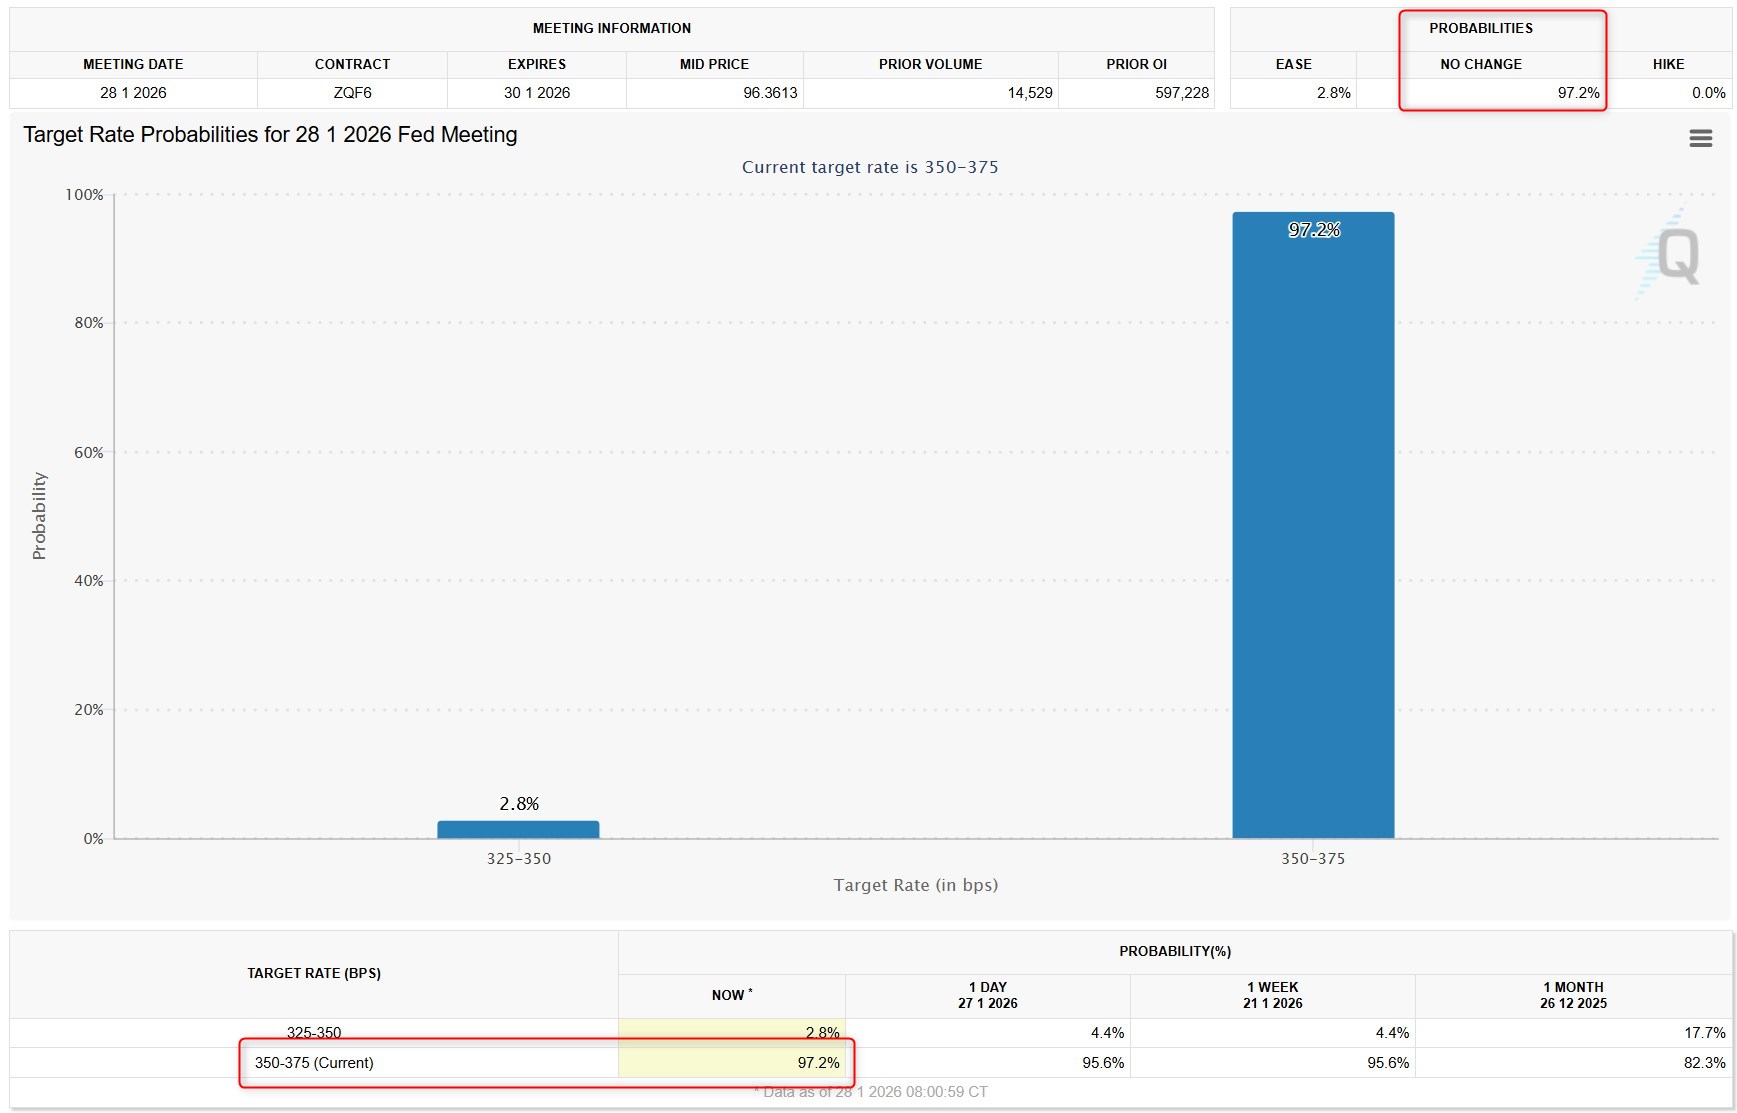Screen dimensions: 1737x1113
Task: Click the HIKE probability value 0.0%
Action: point(1708,93)
